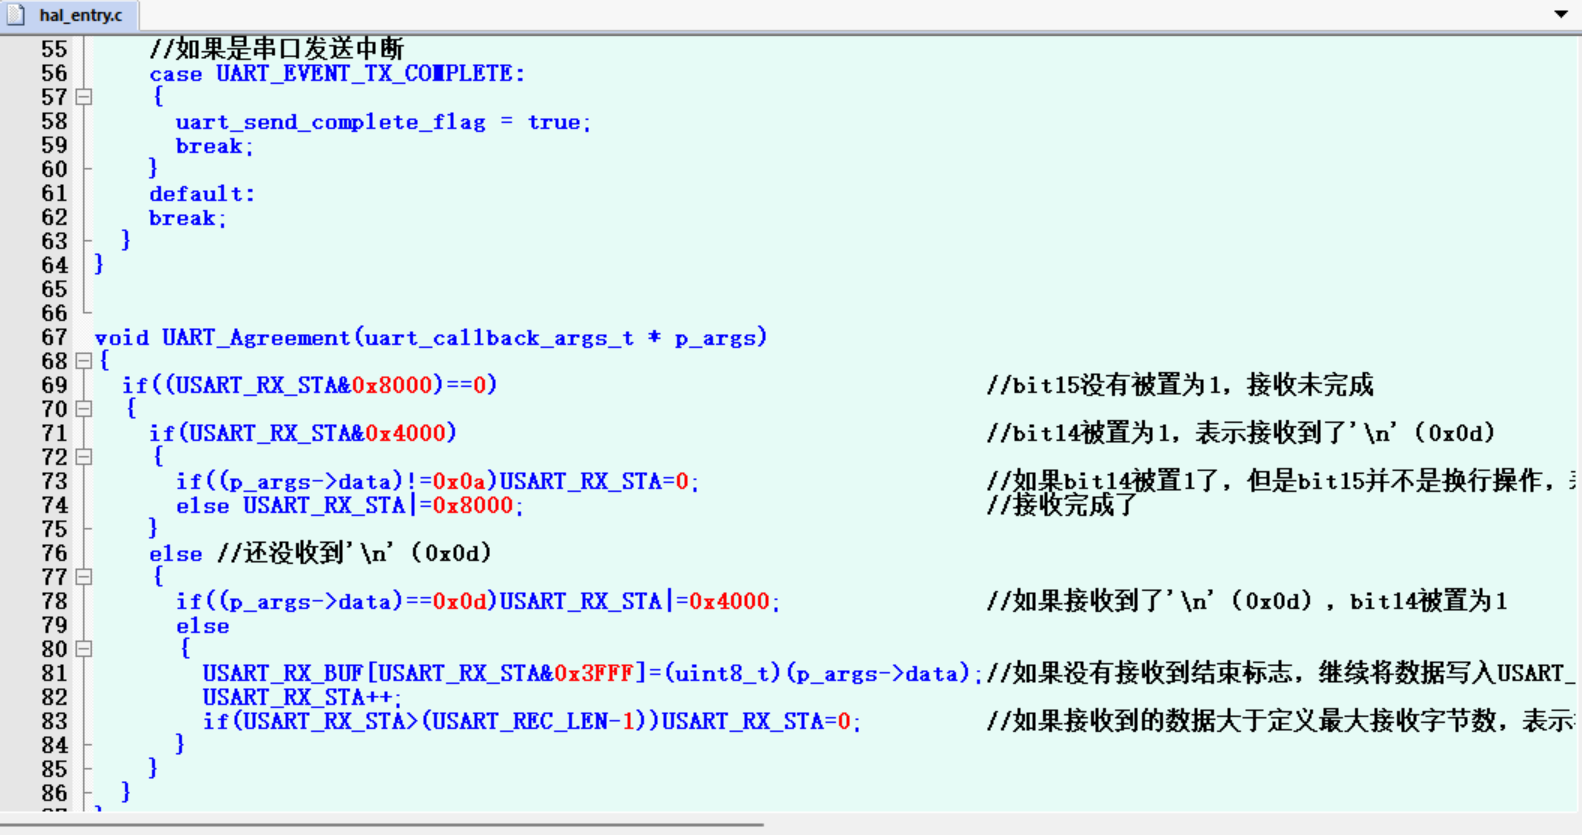Collapse the code block at line 72
Screen dimensions: 1582x835
(x=84, y=457)
